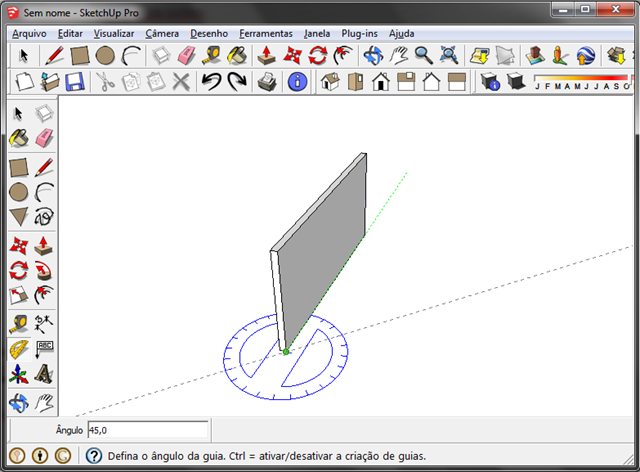The width and height of the screenshot is (640, 472).
Task: Switch to Back view icon
Action: [x=431, y=82]
